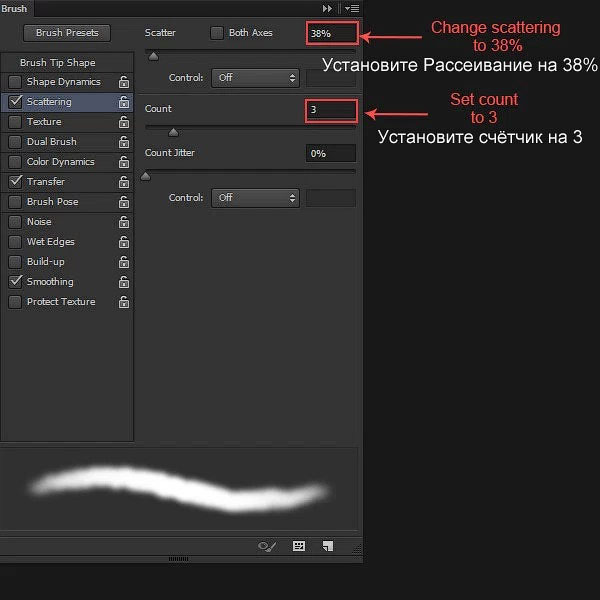Toggle the lock icon for Scattering
This screenshot has height=600, width=600.
tap(124, 102)
